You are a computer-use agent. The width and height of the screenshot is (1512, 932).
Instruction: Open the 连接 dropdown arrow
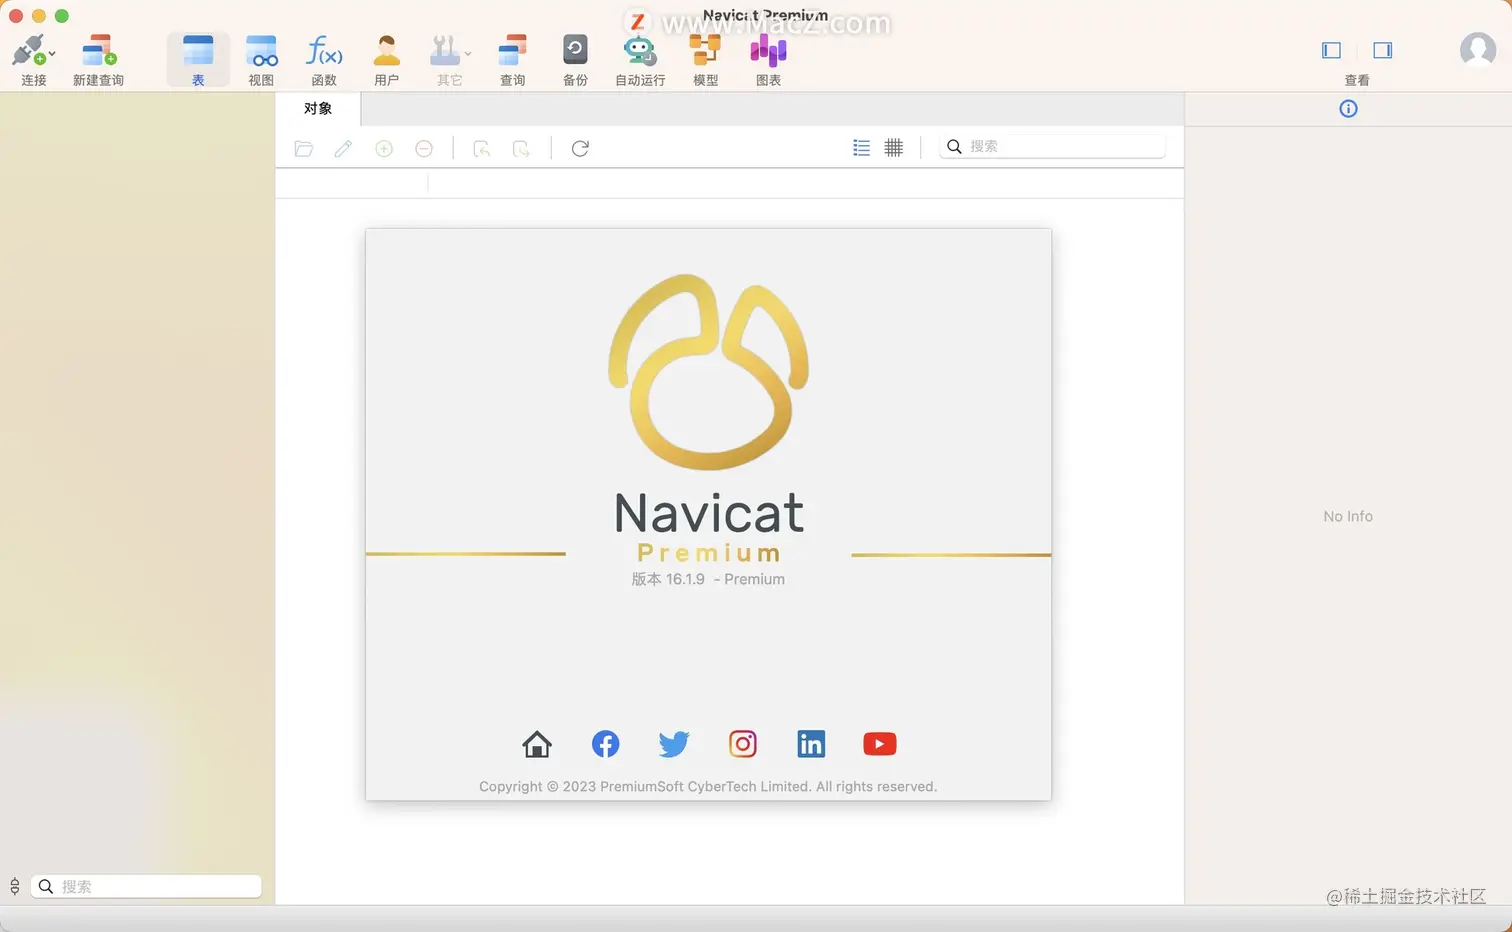pyautogui.click(x=52, y=53)
